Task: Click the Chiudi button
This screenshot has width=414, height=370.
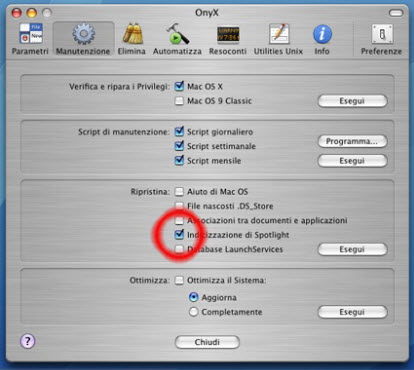Action: point(207,342)
